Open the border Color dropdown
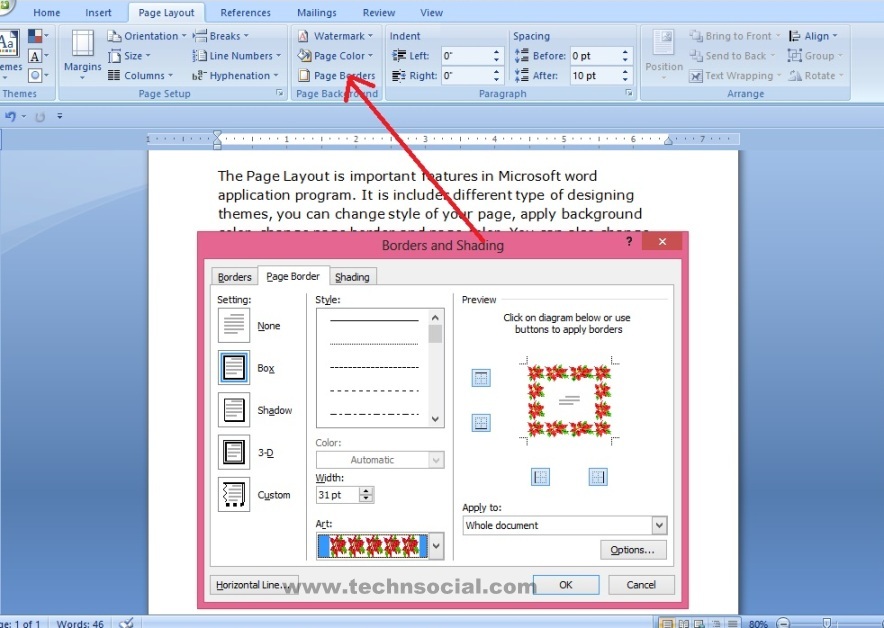Viewport: 884px width, 628px height. (x=434, y=459)
